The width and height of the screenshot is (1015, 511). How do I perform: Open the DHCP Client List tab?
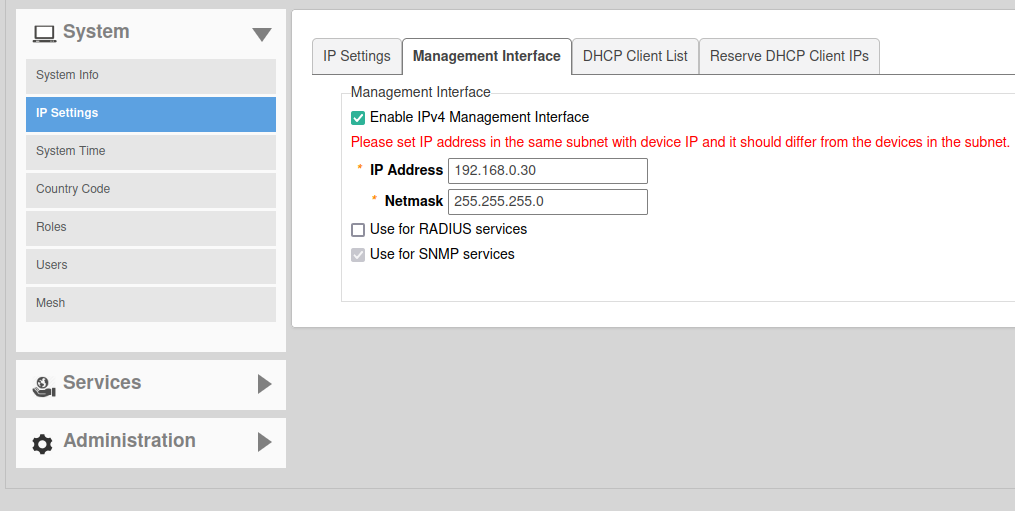click(x=635, y=56)
